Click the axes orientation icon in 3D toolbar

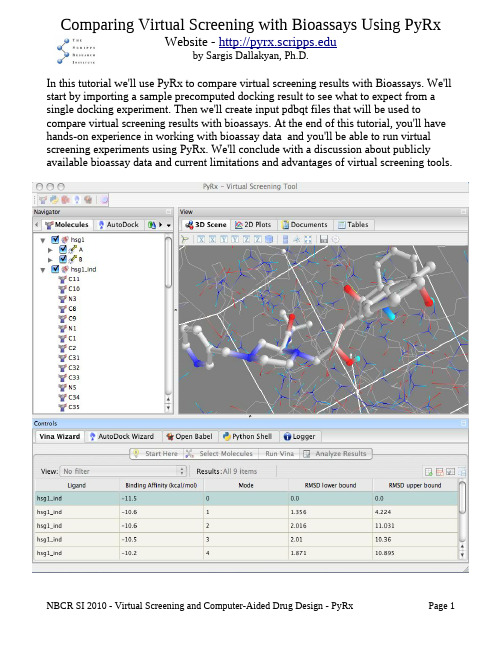pyautogui.click(x=296, y=239)
